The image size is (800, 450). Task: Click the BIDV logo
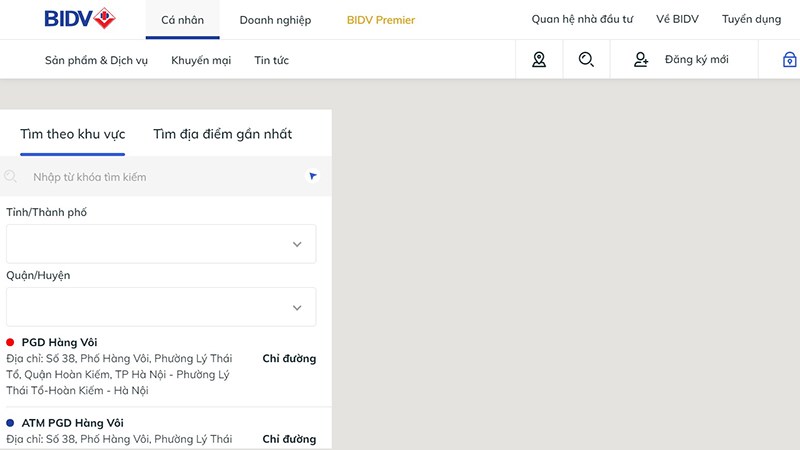pyautogui.click(x=80, y=19)
